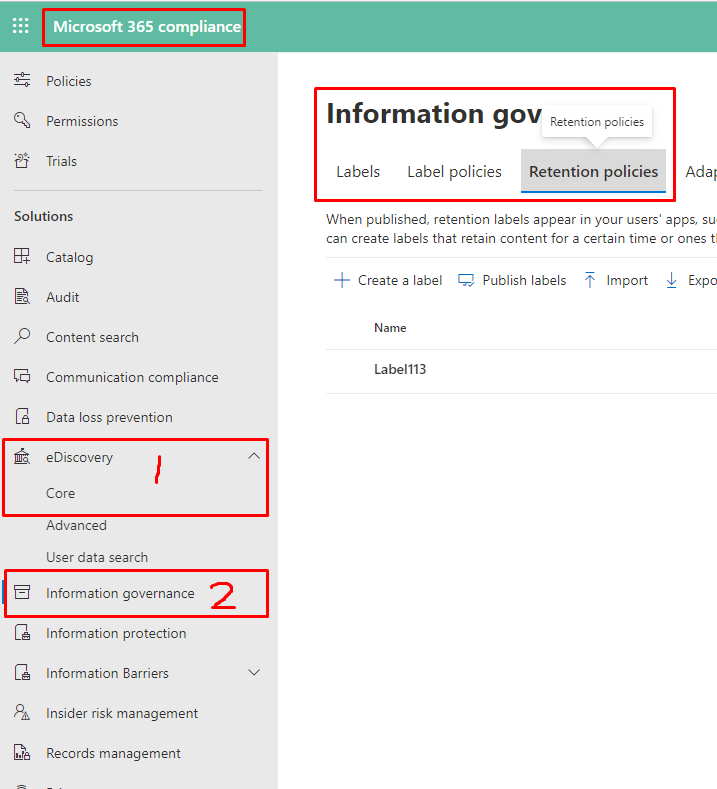
Task: Open Core under eDiscovery
Action: pos(60,493)
